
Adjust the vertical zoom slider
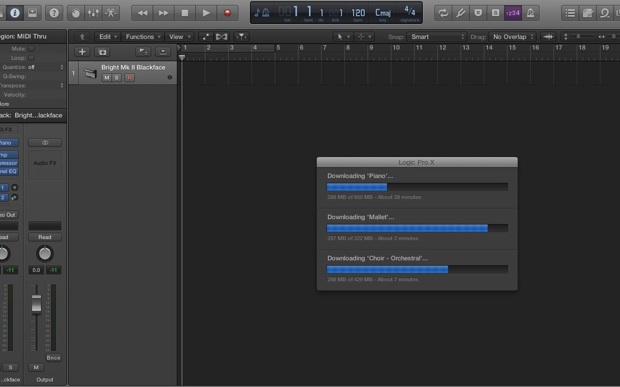(578, 37)
